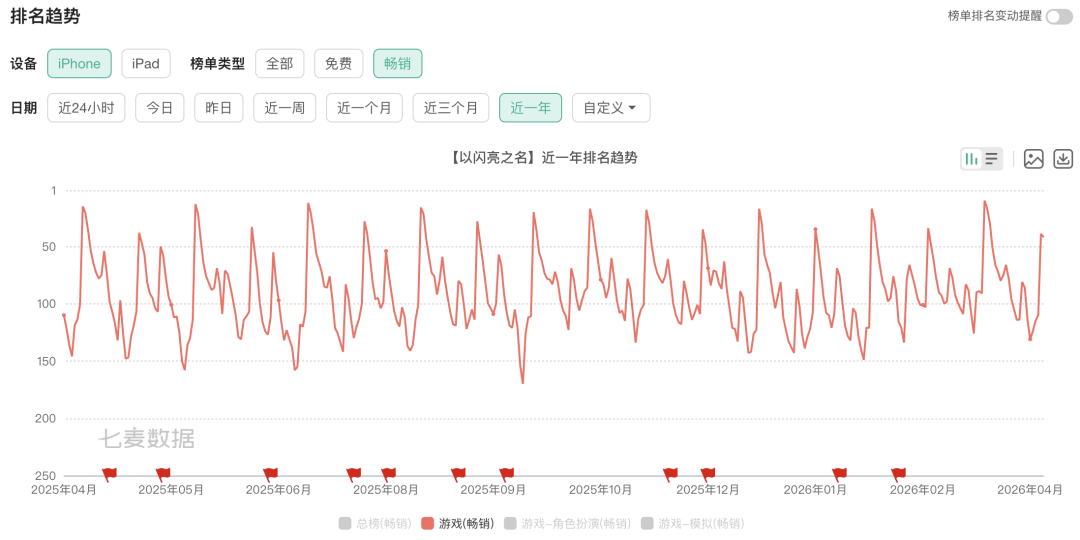Switch to the list view icon
This screenshot has height=540, width=1080.
point(992,159)
